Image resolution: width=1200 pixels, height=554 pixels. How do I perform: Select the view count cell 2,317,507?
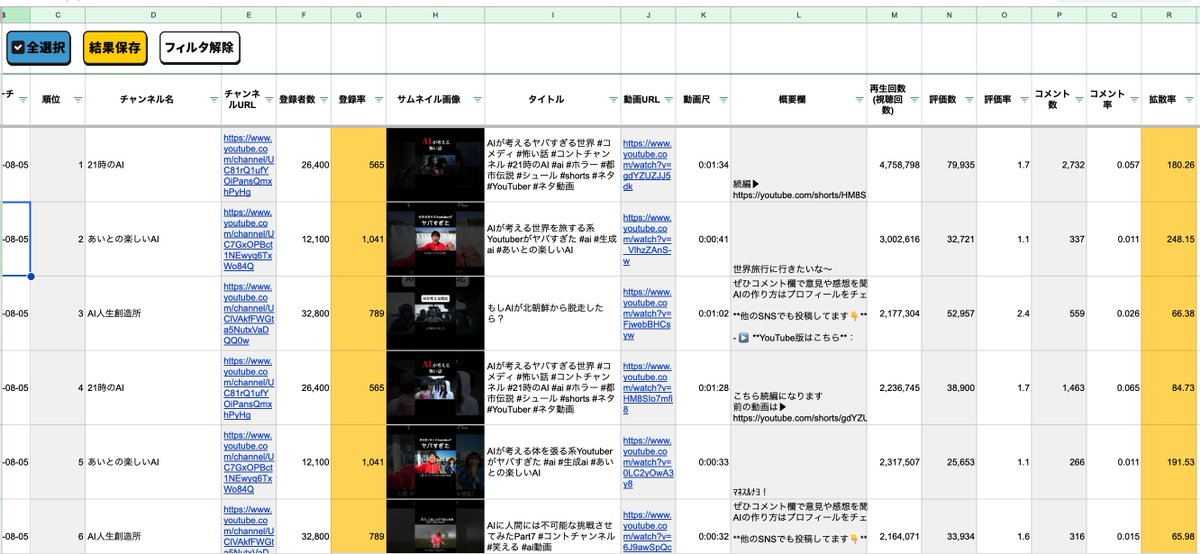coord(894,461)
